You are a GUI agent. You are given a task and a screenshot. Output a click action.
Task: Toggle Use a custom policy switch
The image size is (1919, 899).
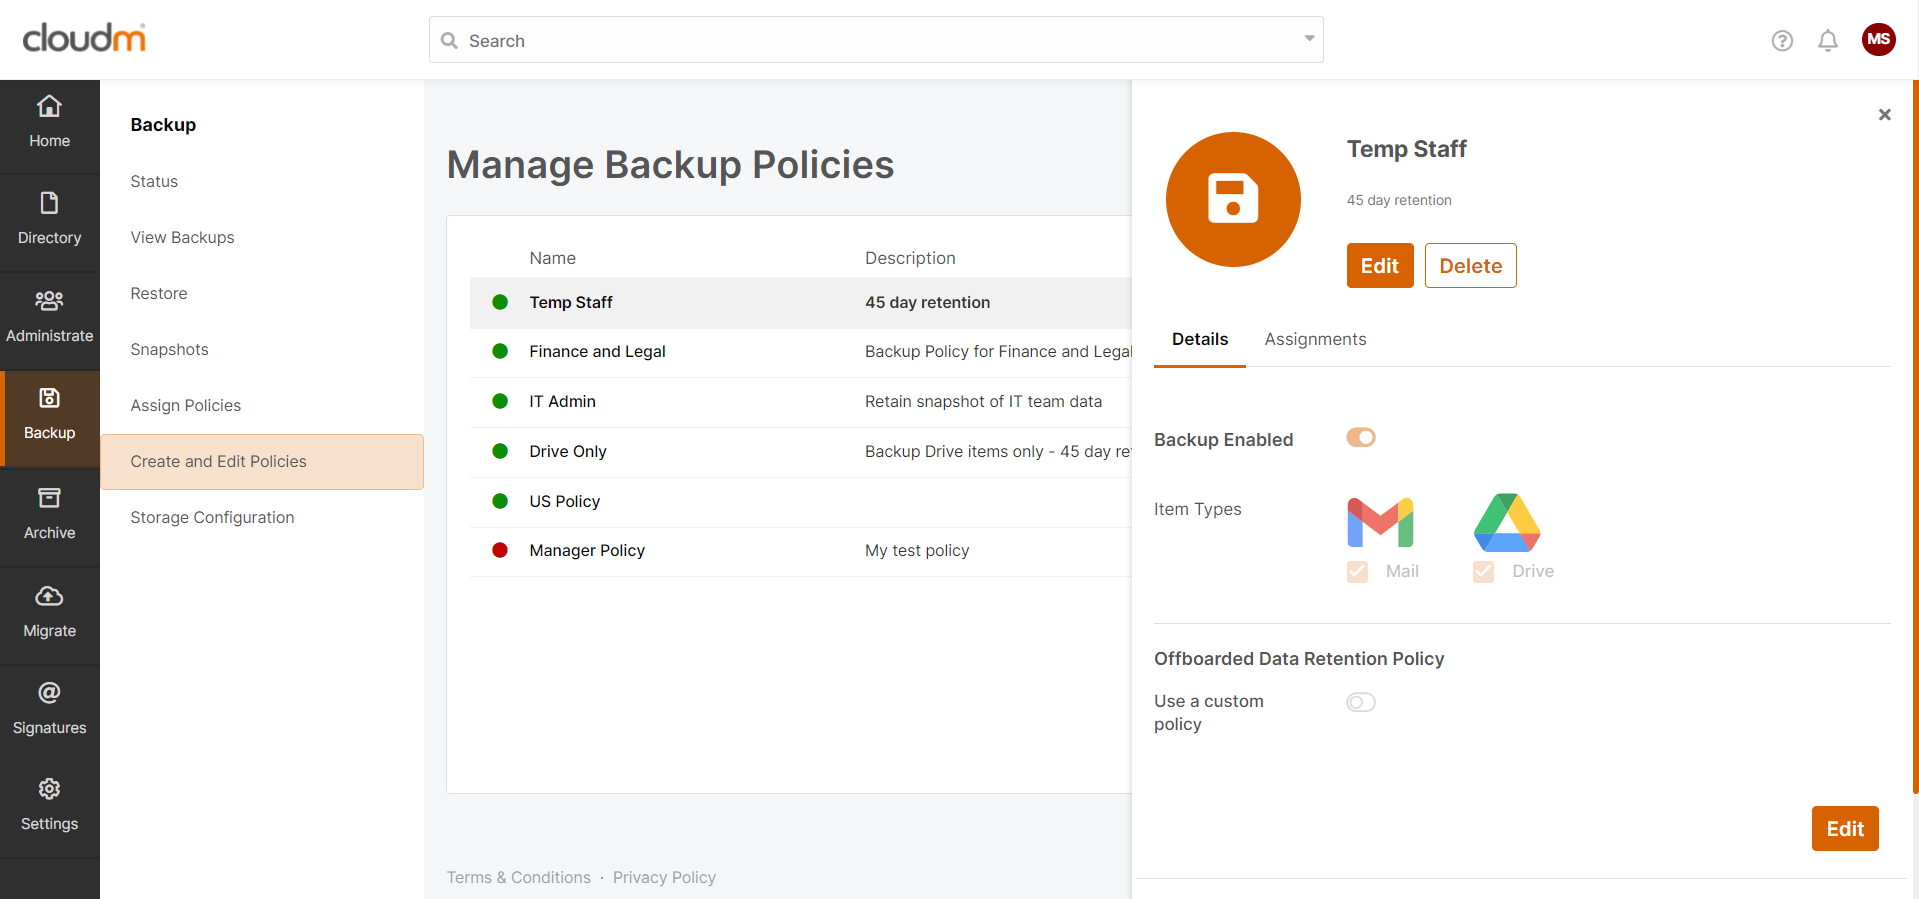1361,702
